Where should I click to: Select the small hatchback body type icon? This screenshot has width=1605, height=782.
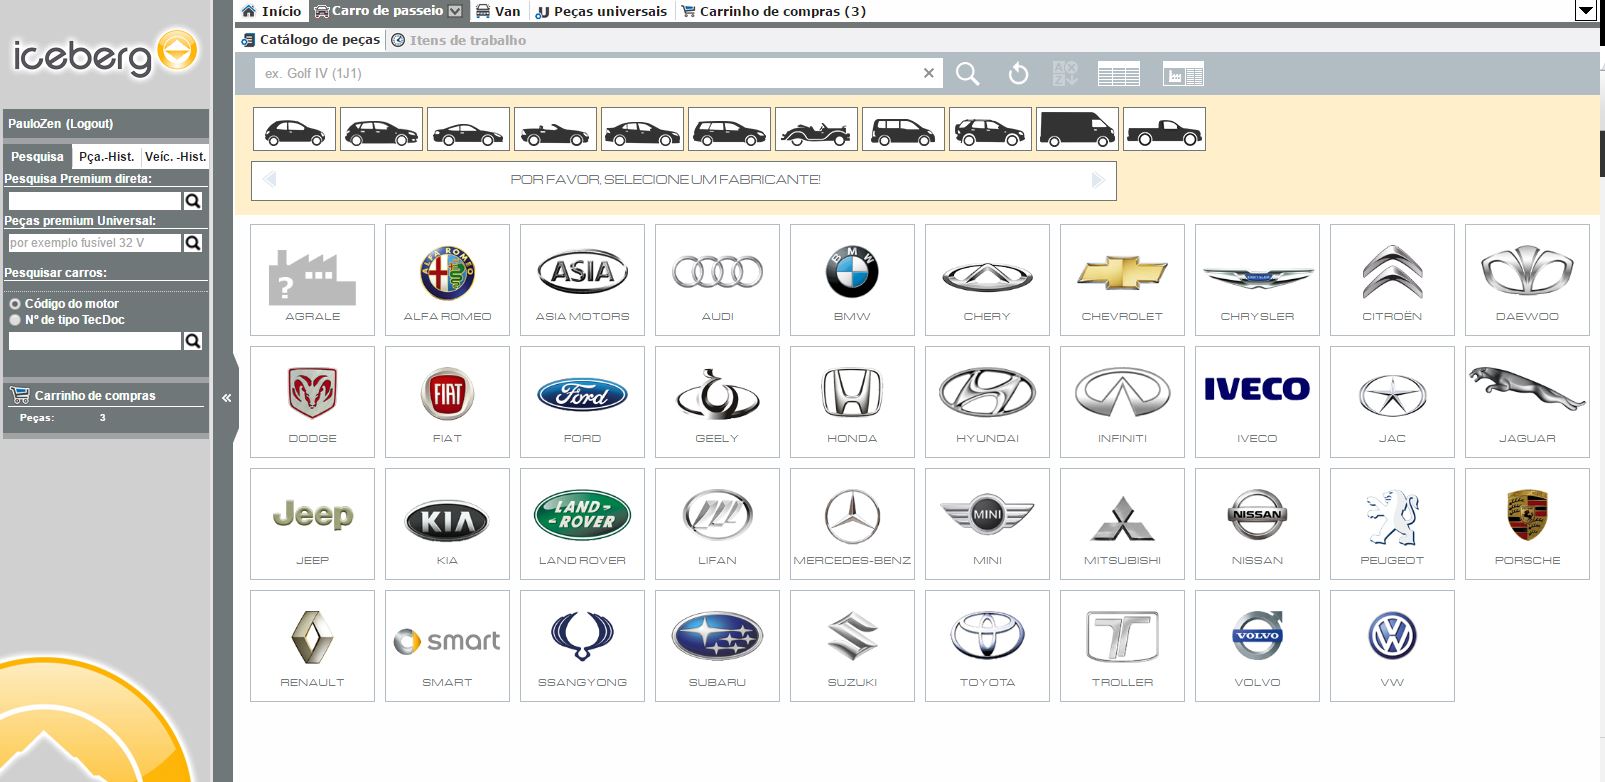[x=294, y=129]
